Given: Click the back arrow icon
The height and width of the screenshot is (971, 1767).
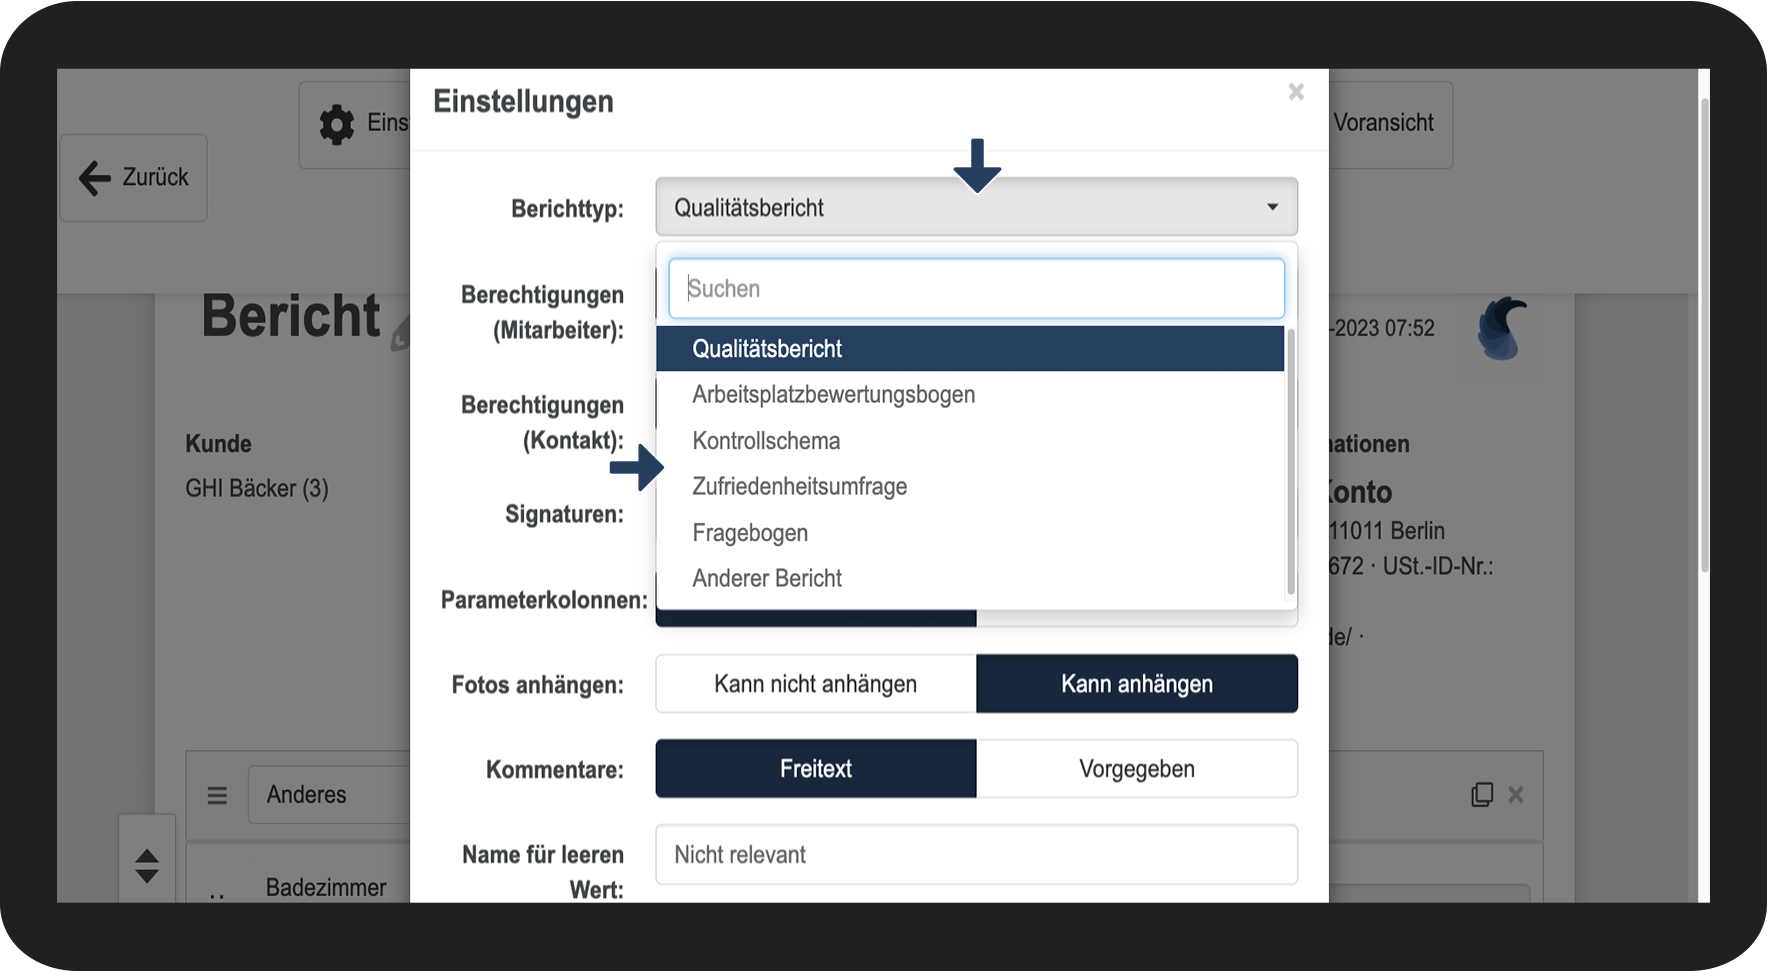Looking at the screenshot, I should click(95, 178).
